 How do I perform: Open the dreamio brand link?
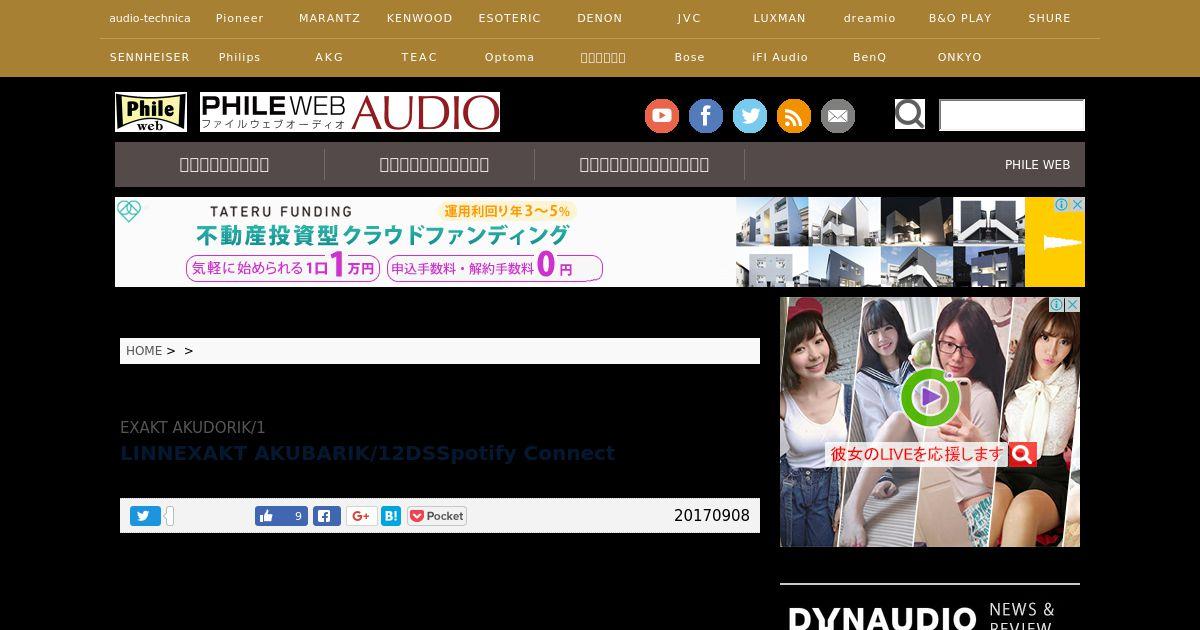pyautogui.click(x=870, y=18)
